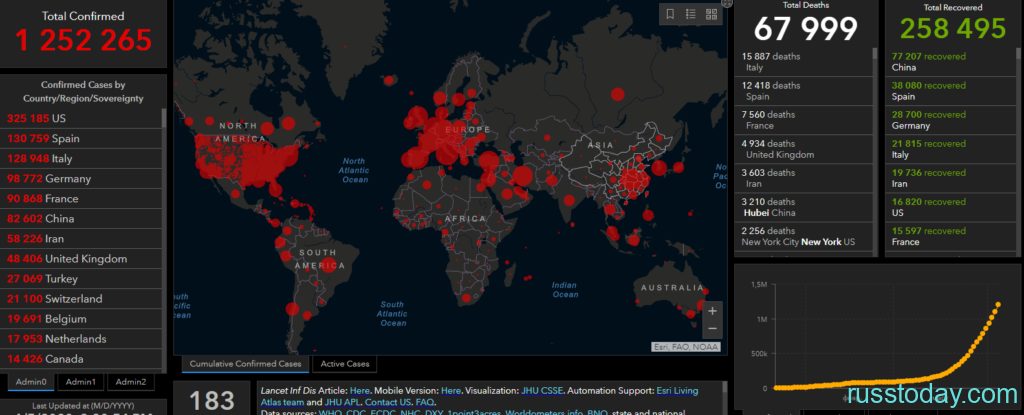The width and height of the screenshot is (1024, 415).
Task: Select 130 759 Spain row
Action: pos(81,139)
